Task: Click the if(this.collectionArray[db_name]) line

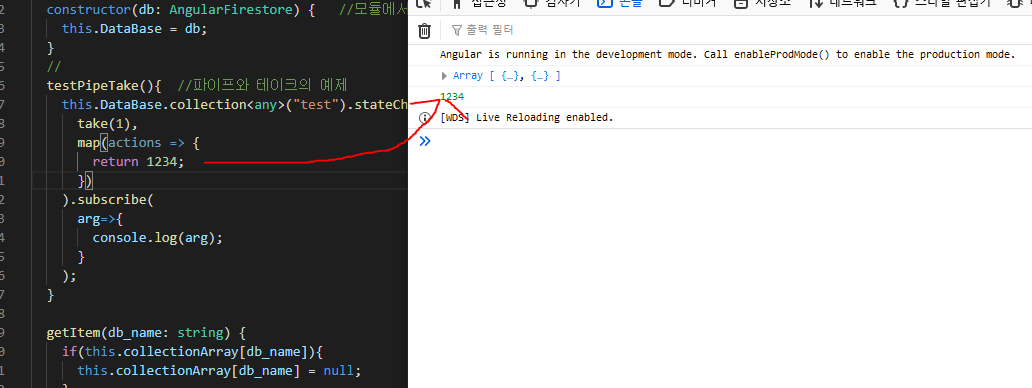Action: click(x=193, y=352)
